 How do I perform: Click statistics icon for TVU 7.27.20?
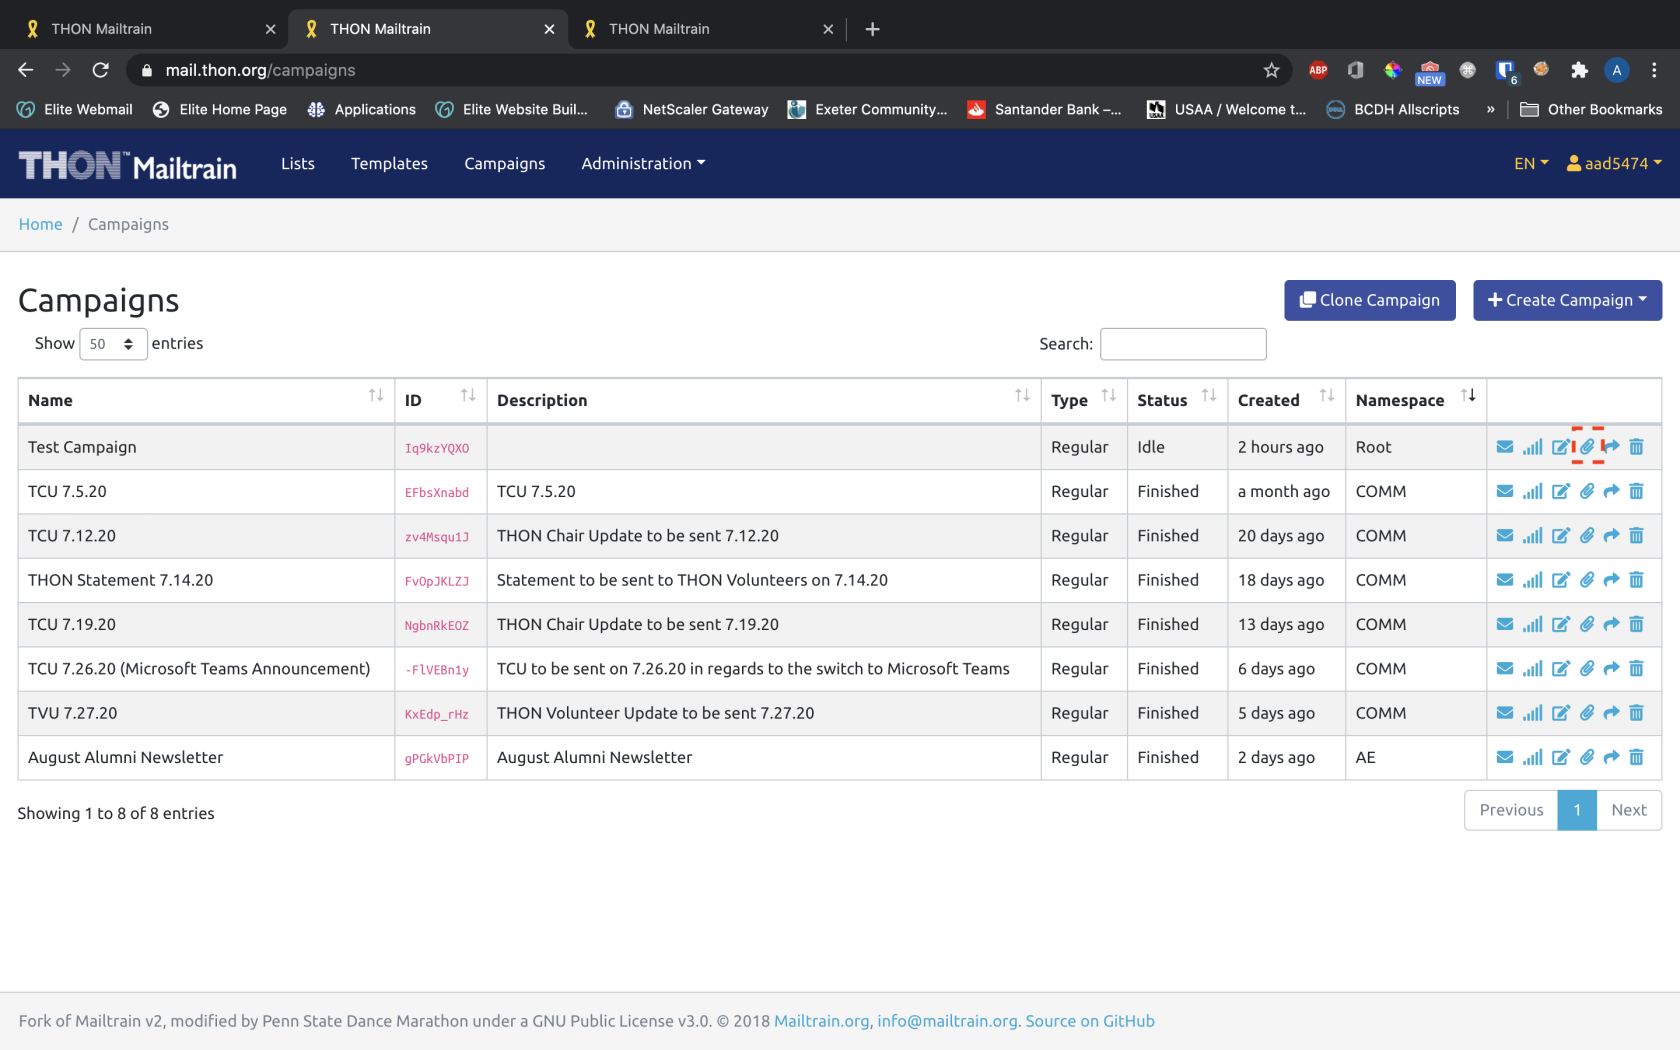coord(1532,713)
